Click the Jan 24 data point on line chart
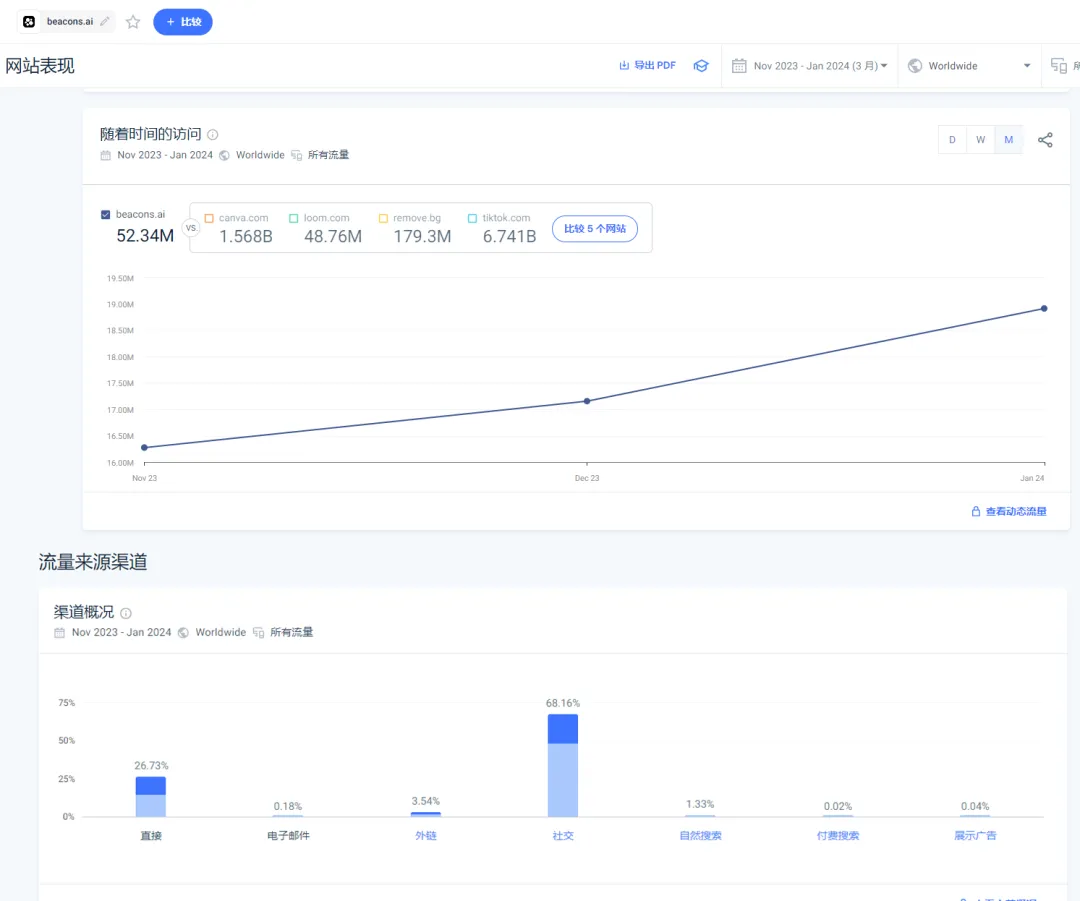Image resolution: width=1080 pixels, height=901 pixels. pos(1044,308)
